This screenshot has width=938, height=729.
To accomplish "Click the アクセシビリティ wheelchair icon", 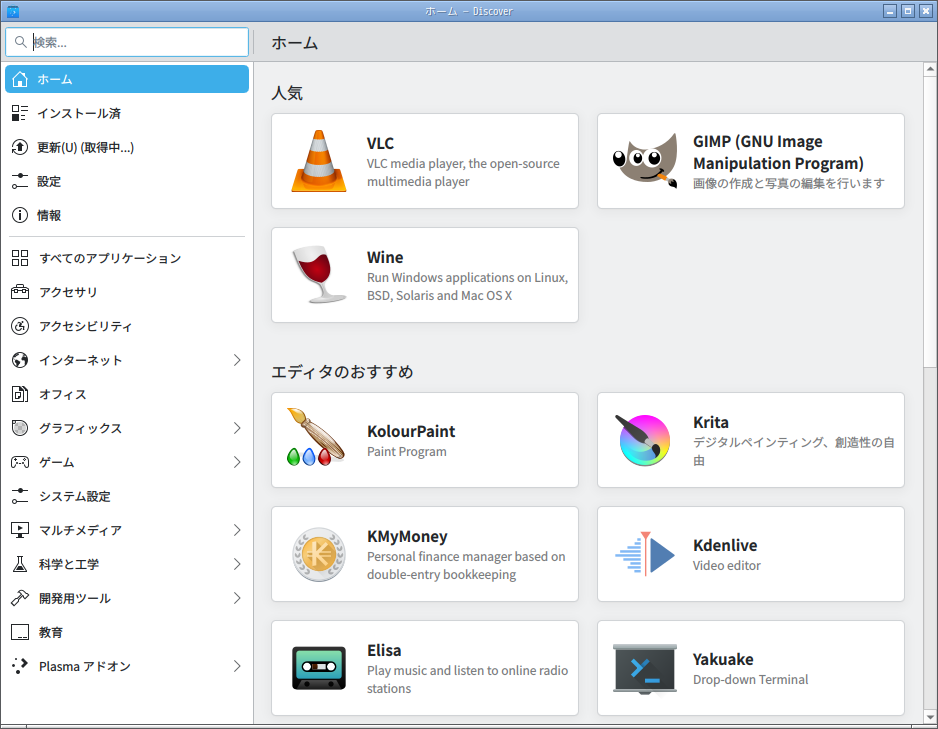I will point(20,326).
